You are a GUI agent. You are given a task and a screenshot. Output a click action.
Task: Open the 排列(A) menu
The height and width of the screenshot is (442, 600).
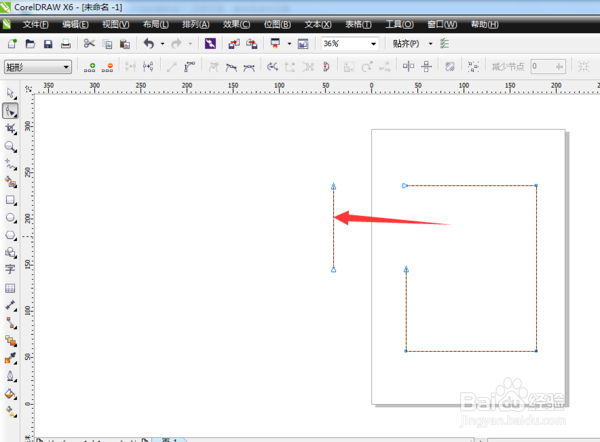(x=196, y=25)
